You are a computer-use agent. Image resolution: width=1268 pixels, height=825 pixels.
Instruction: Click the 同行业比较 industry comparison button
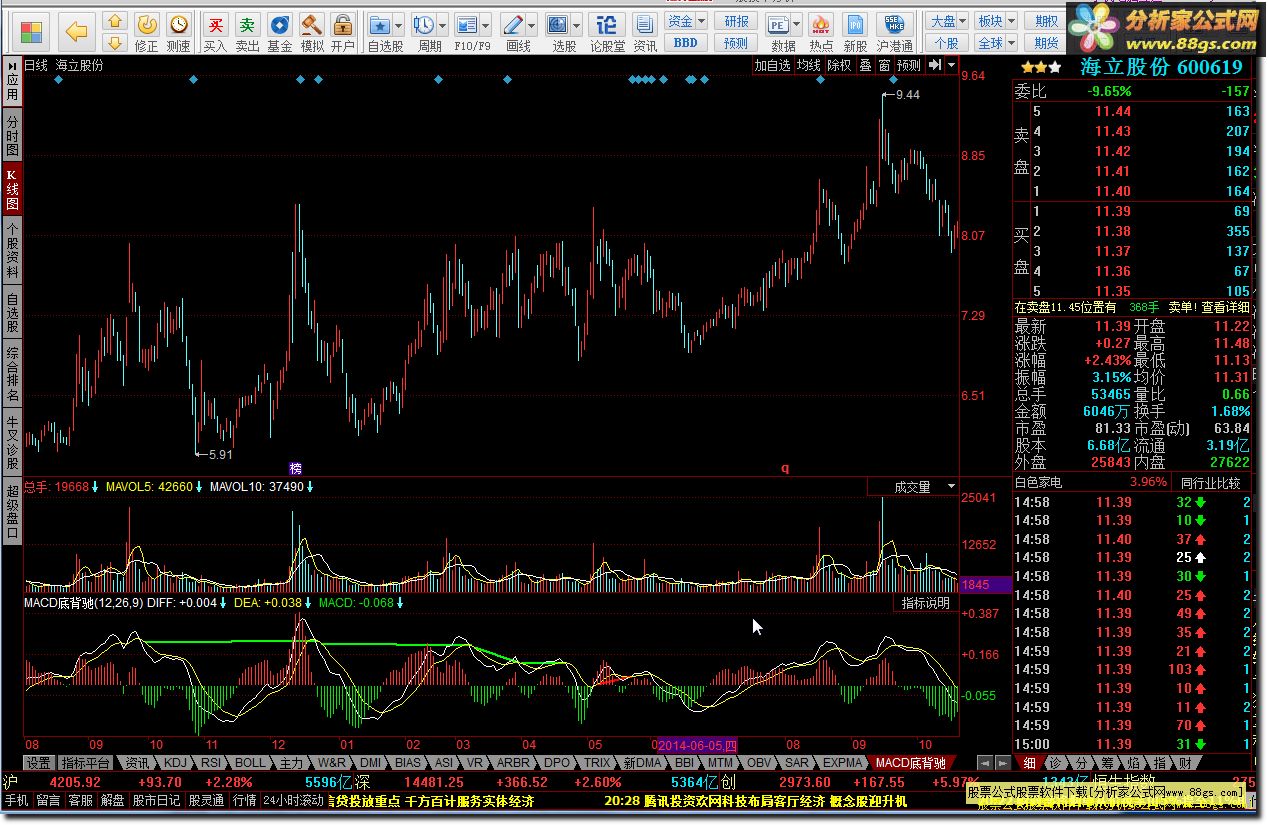coord(1210,483)
